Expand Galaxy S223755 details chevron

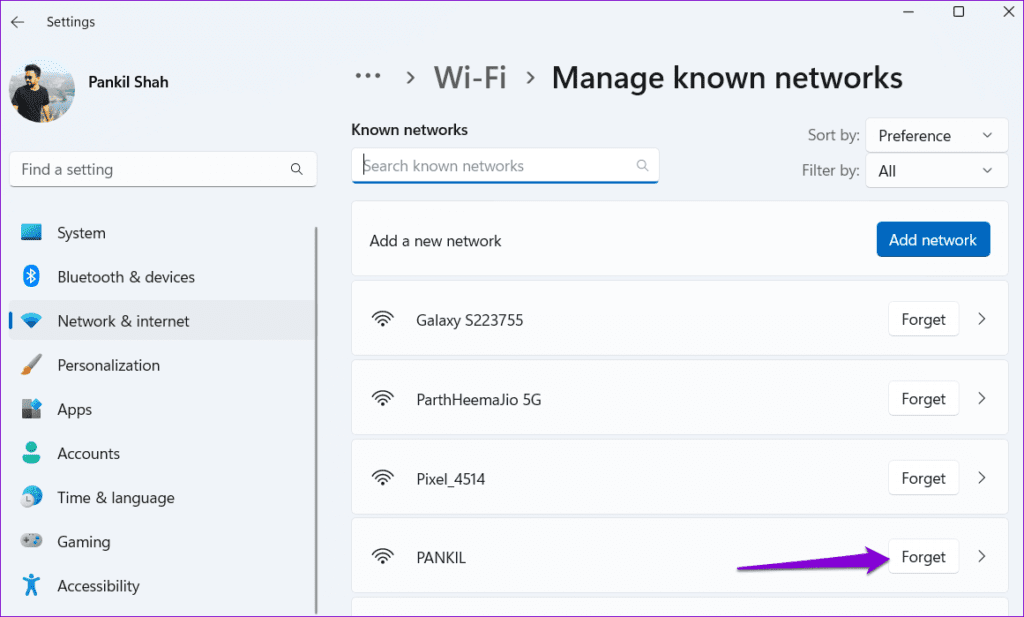coord(982,319)
